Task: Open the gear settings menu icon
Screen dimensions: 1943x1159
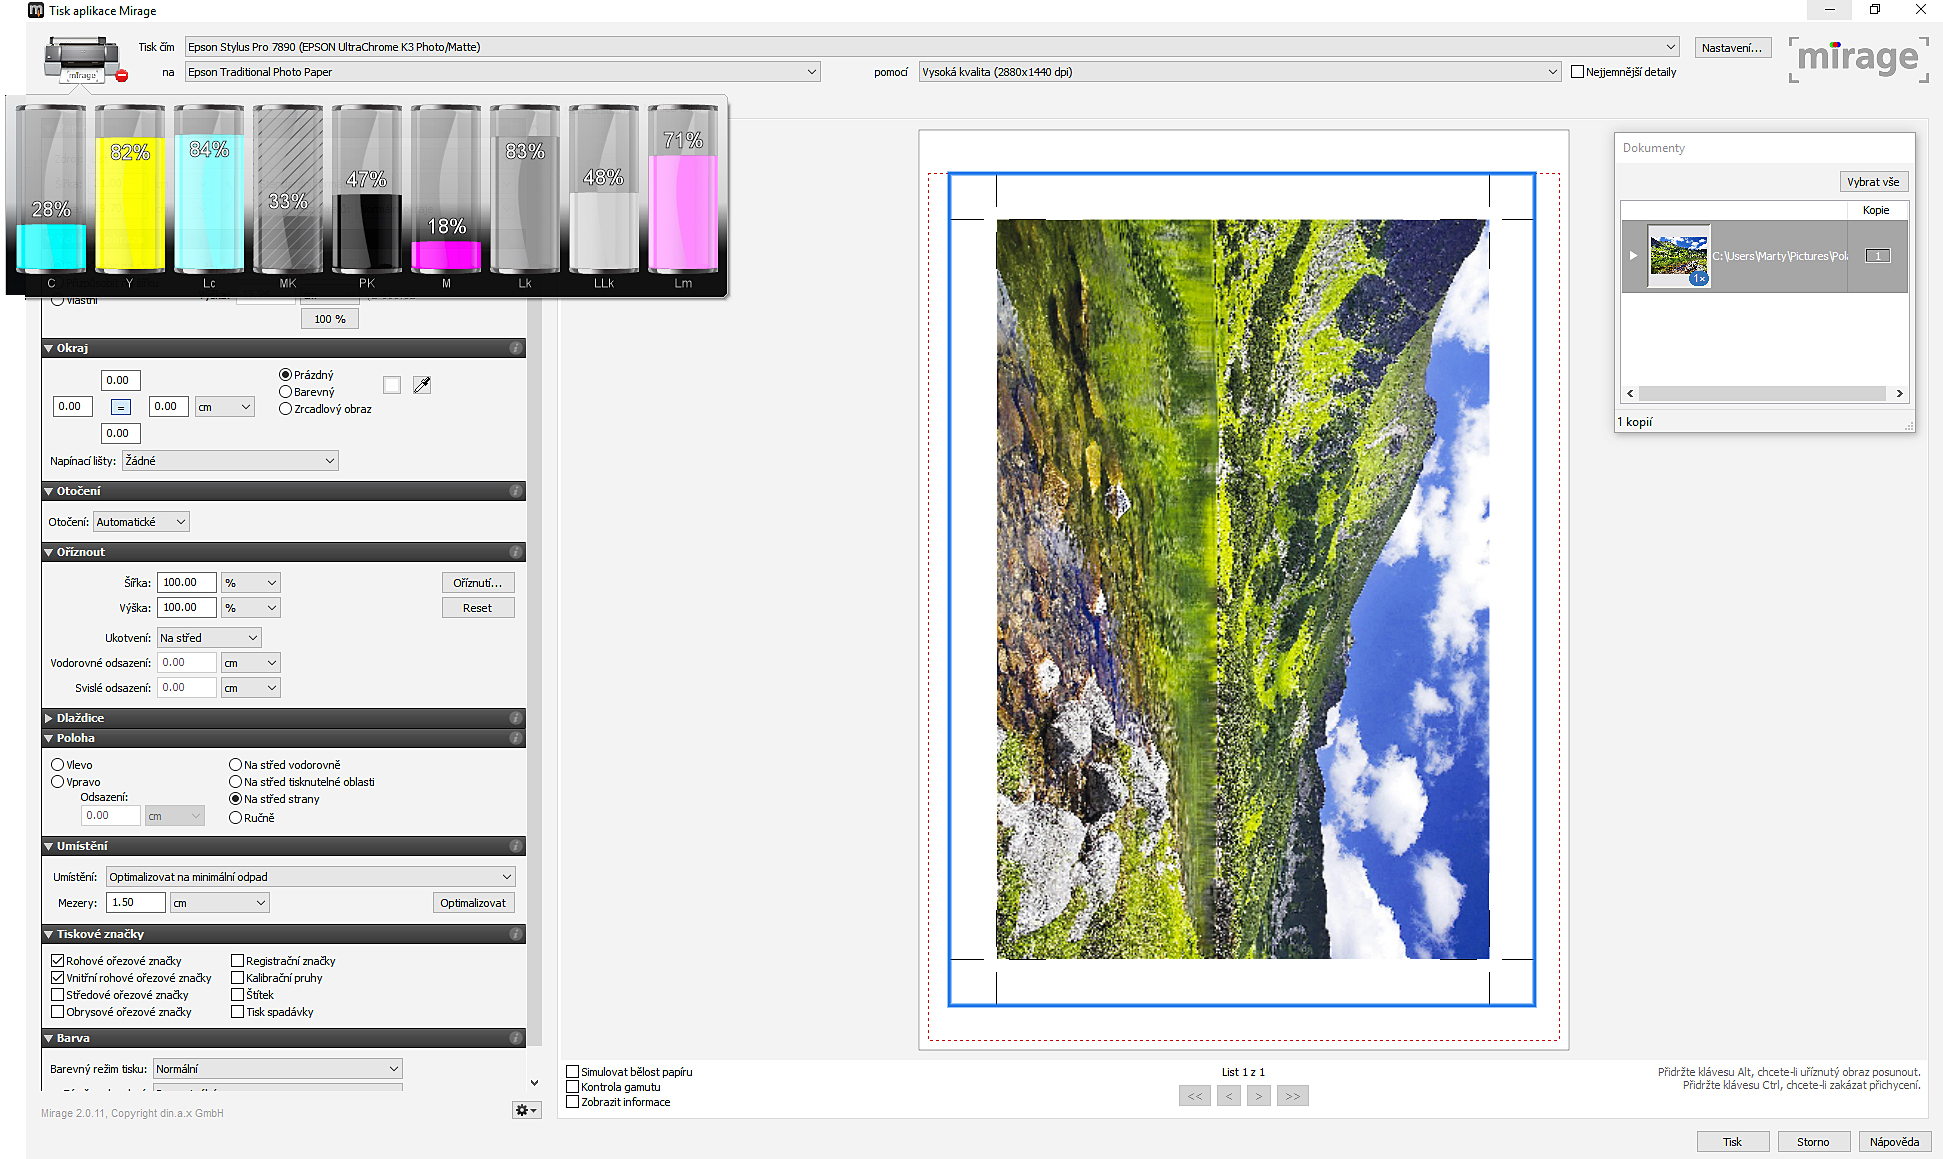Action: pos(525,1110)
